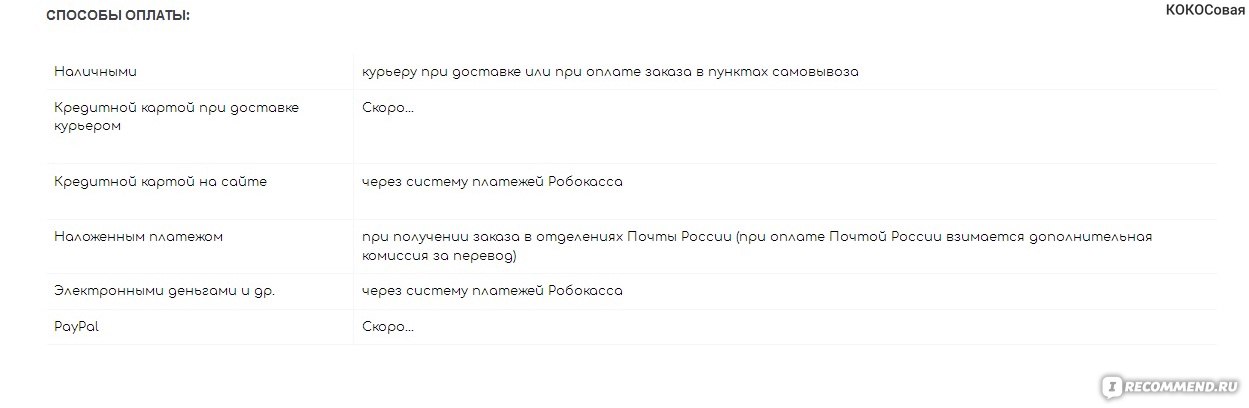
Task: Click the cash payment description about courier delivery
Action: click(x=610, y=72)
